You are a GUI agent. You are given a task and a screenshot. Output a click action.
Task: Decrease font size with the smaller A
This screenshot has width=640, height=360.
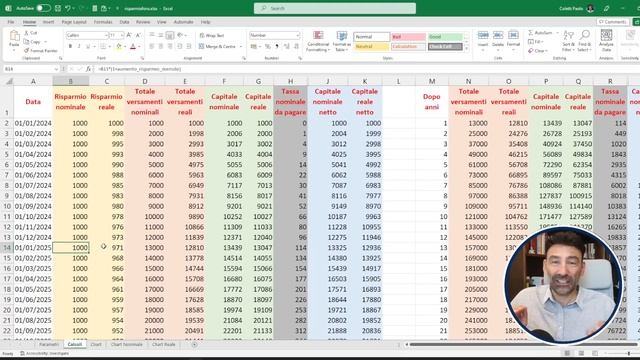(x=138, y=36)
